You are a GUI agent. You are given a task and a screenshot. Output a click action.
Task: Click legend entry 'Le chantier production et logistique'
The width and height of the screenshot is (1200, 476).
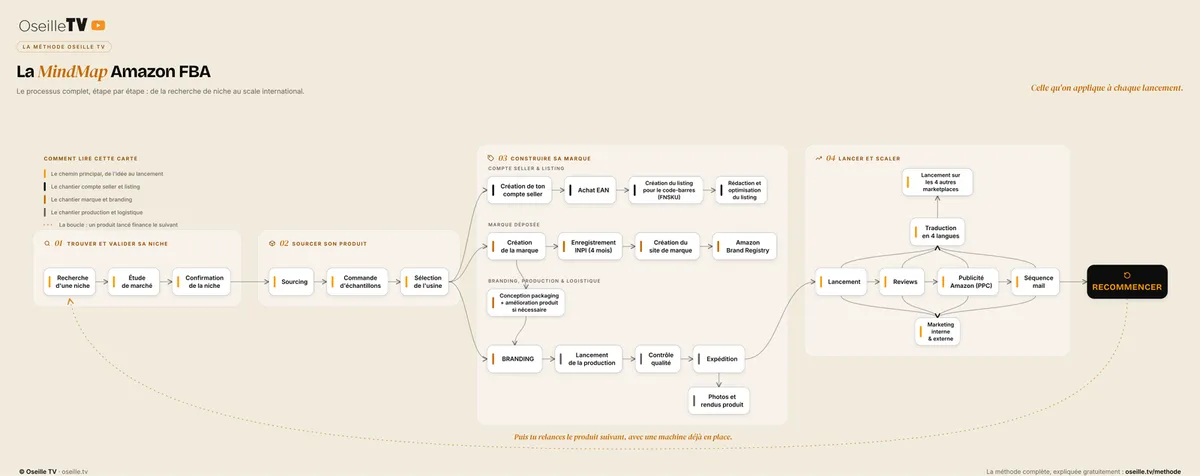point(96,212)
